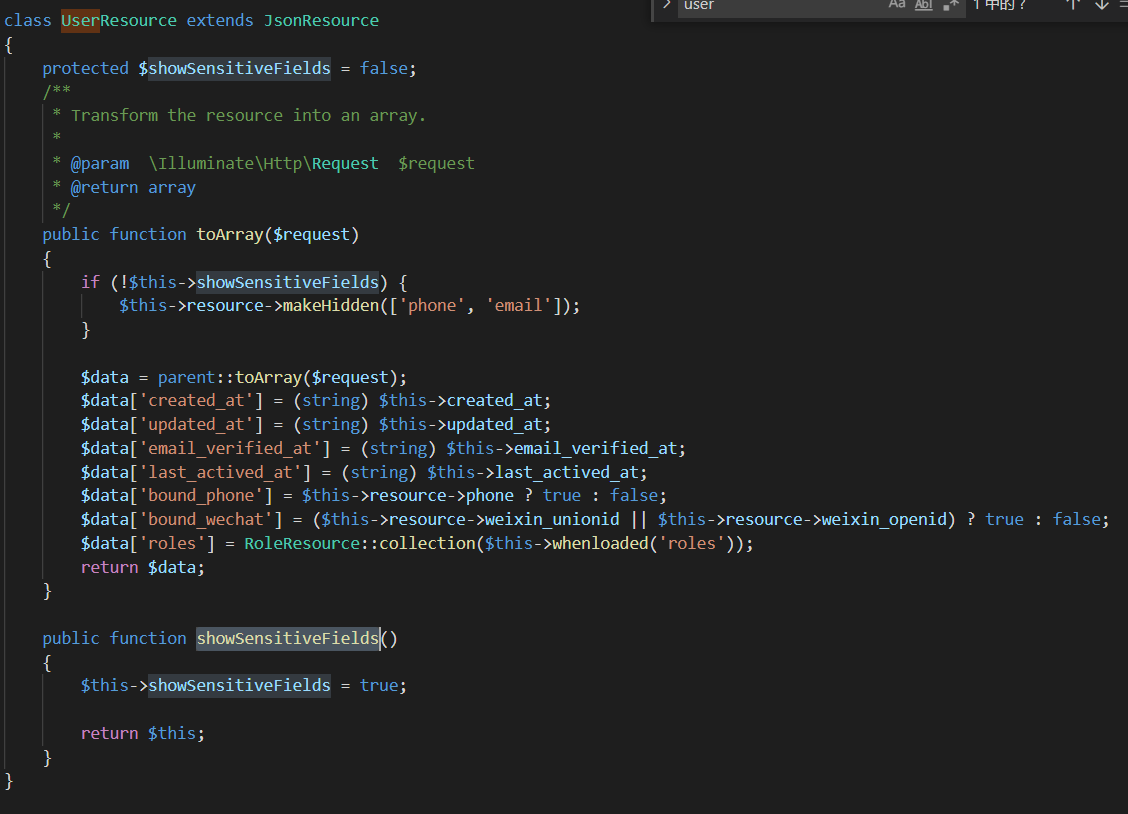Click "showSensitiveFields" inside the if condition
Image resolution: width=1128 pixels, height=814 pixels.
[x=288, y=283]
